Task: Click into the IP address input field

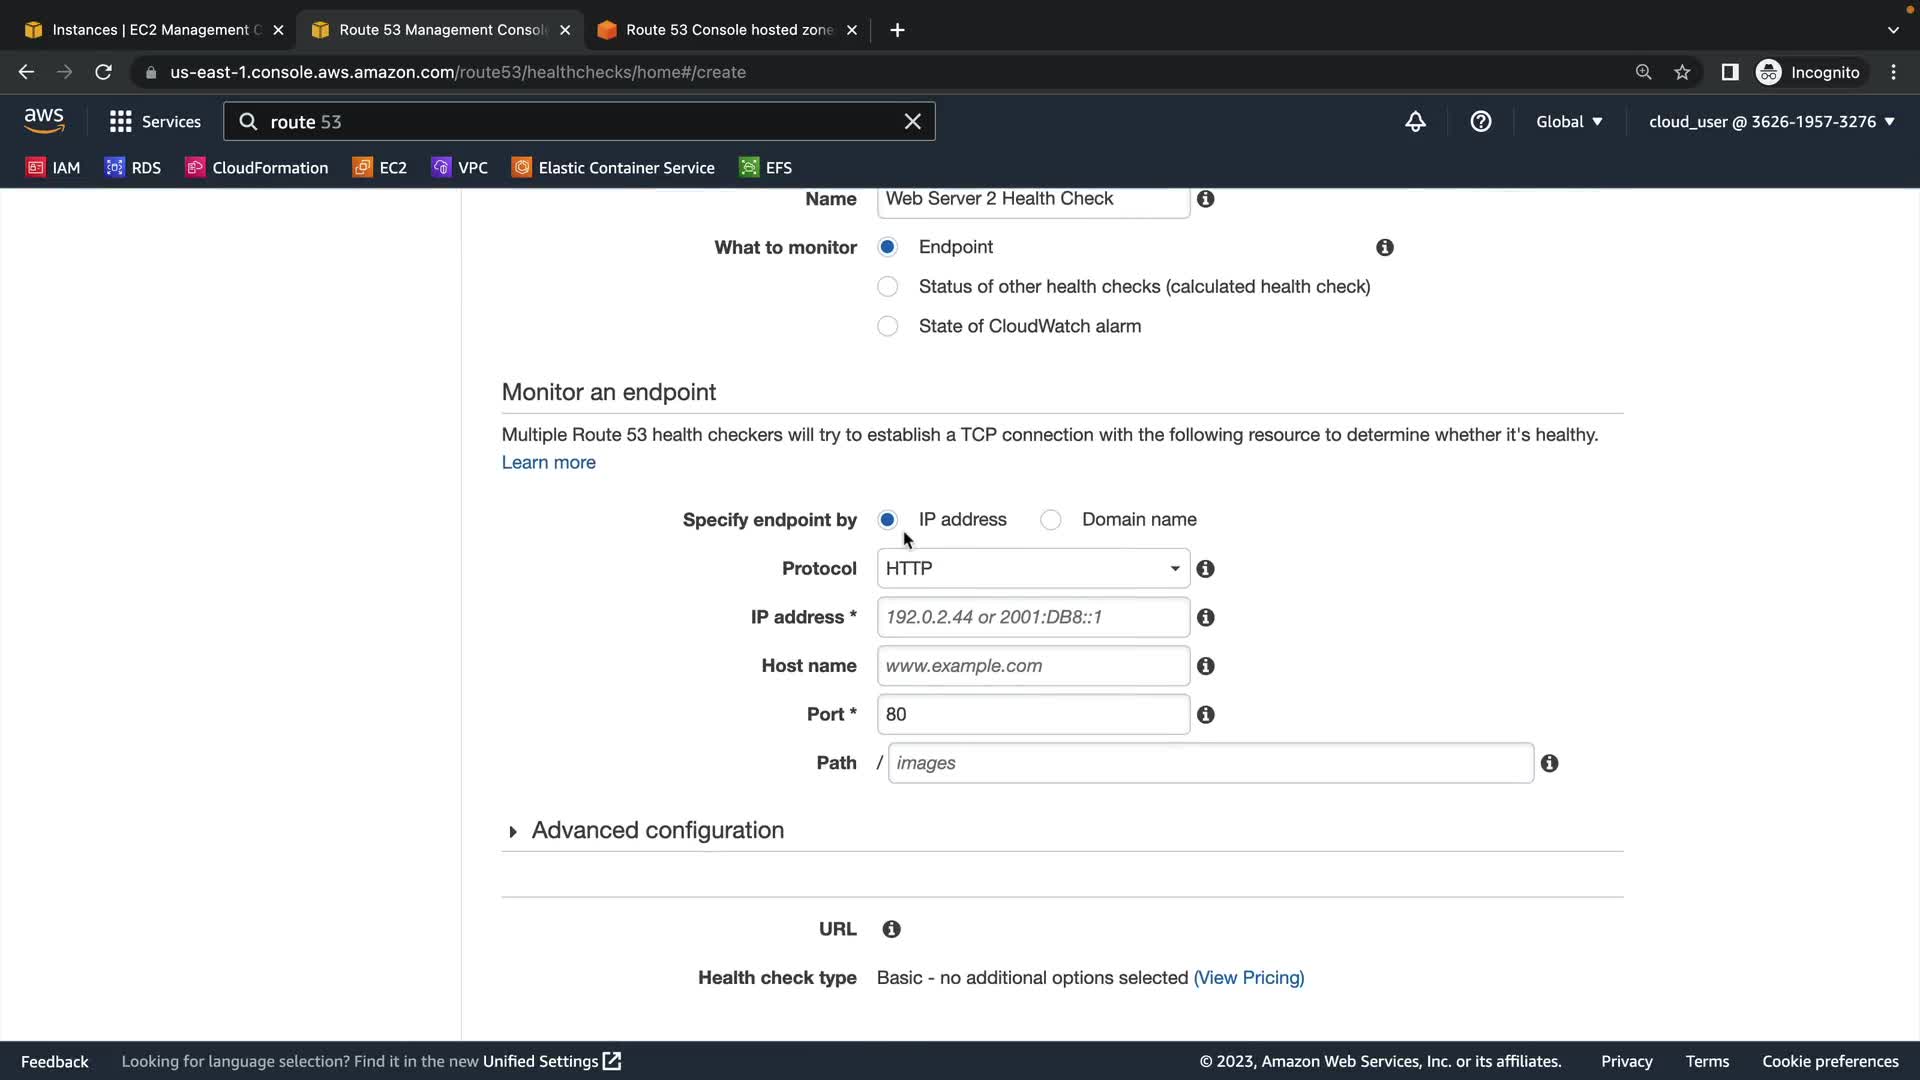Action: (x=1032, y=618)
